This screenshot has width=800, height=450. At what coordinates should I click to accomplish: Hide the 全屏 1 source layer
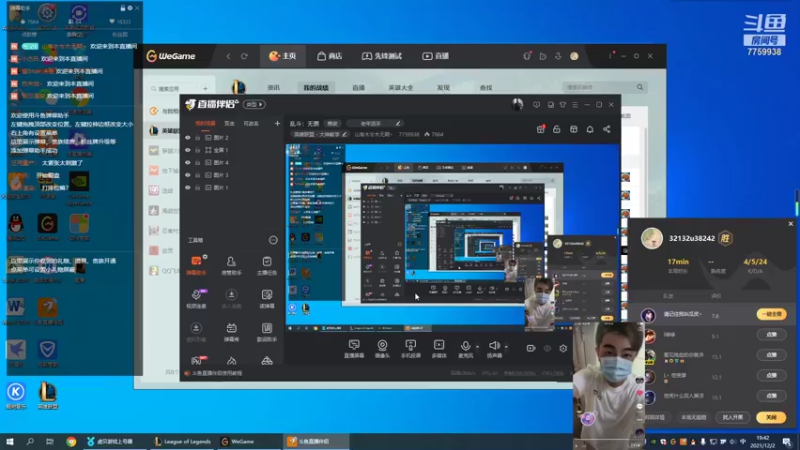[188, 150]
